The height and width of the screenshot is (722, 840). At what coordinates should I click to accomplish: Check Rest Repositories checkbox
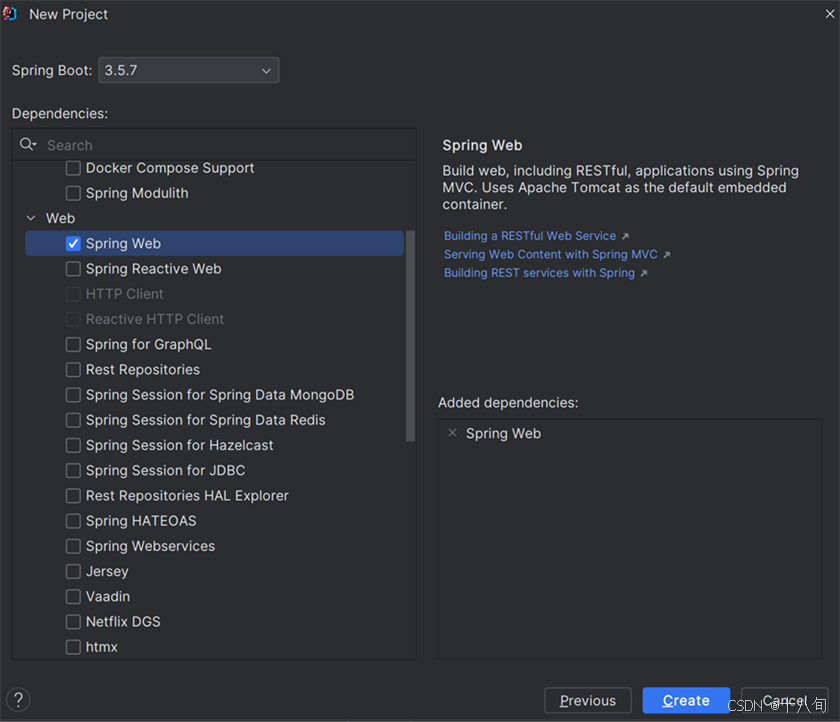pyautogui.click(x=73, y=370)
